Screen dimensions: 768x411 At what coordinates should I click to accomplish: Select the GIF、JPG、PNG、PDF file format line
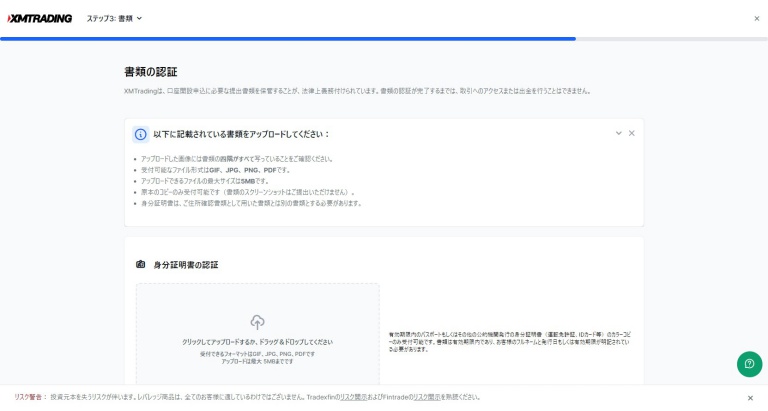(x=216, y=170)
